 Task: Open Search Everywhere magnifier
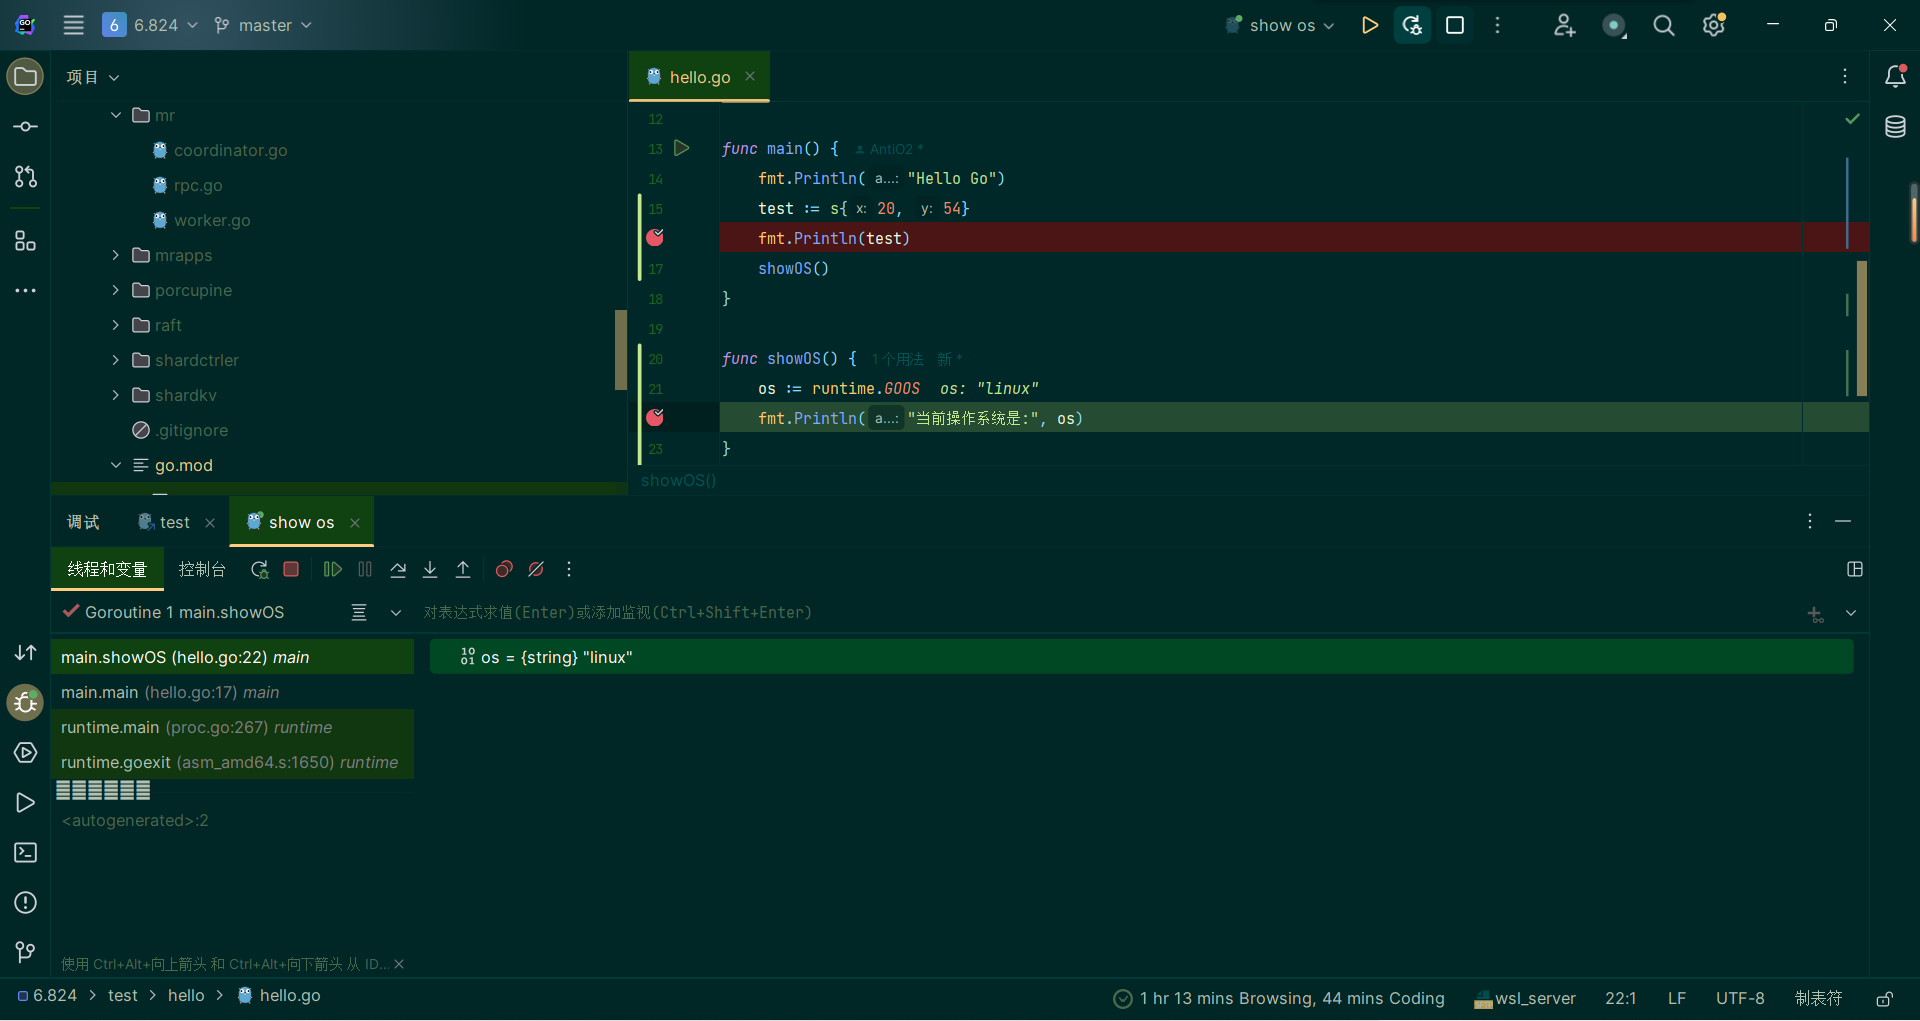pyautogui.click(x=1663, y=25)
